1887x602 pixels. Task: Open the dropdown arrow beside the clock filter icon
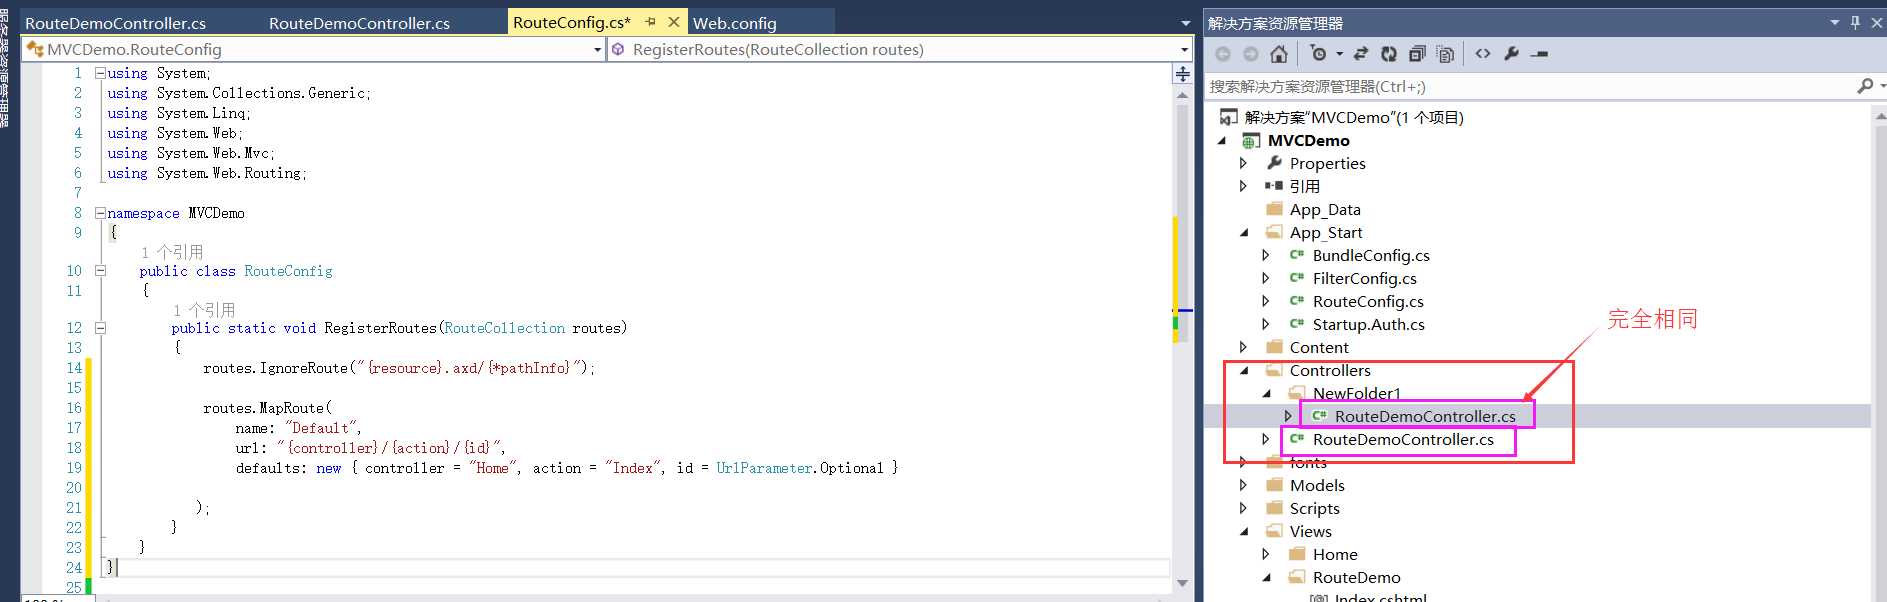(x=1339, y=54)
